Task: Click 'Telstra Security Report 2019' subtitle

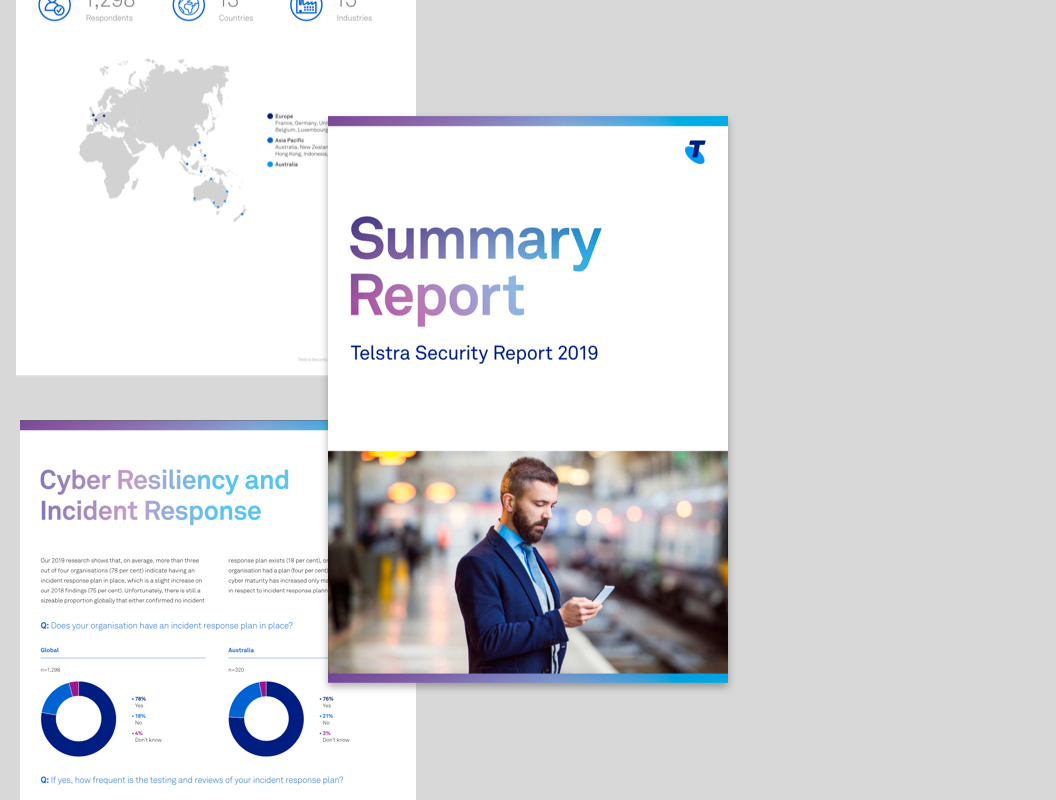Action: click(474, 353)
